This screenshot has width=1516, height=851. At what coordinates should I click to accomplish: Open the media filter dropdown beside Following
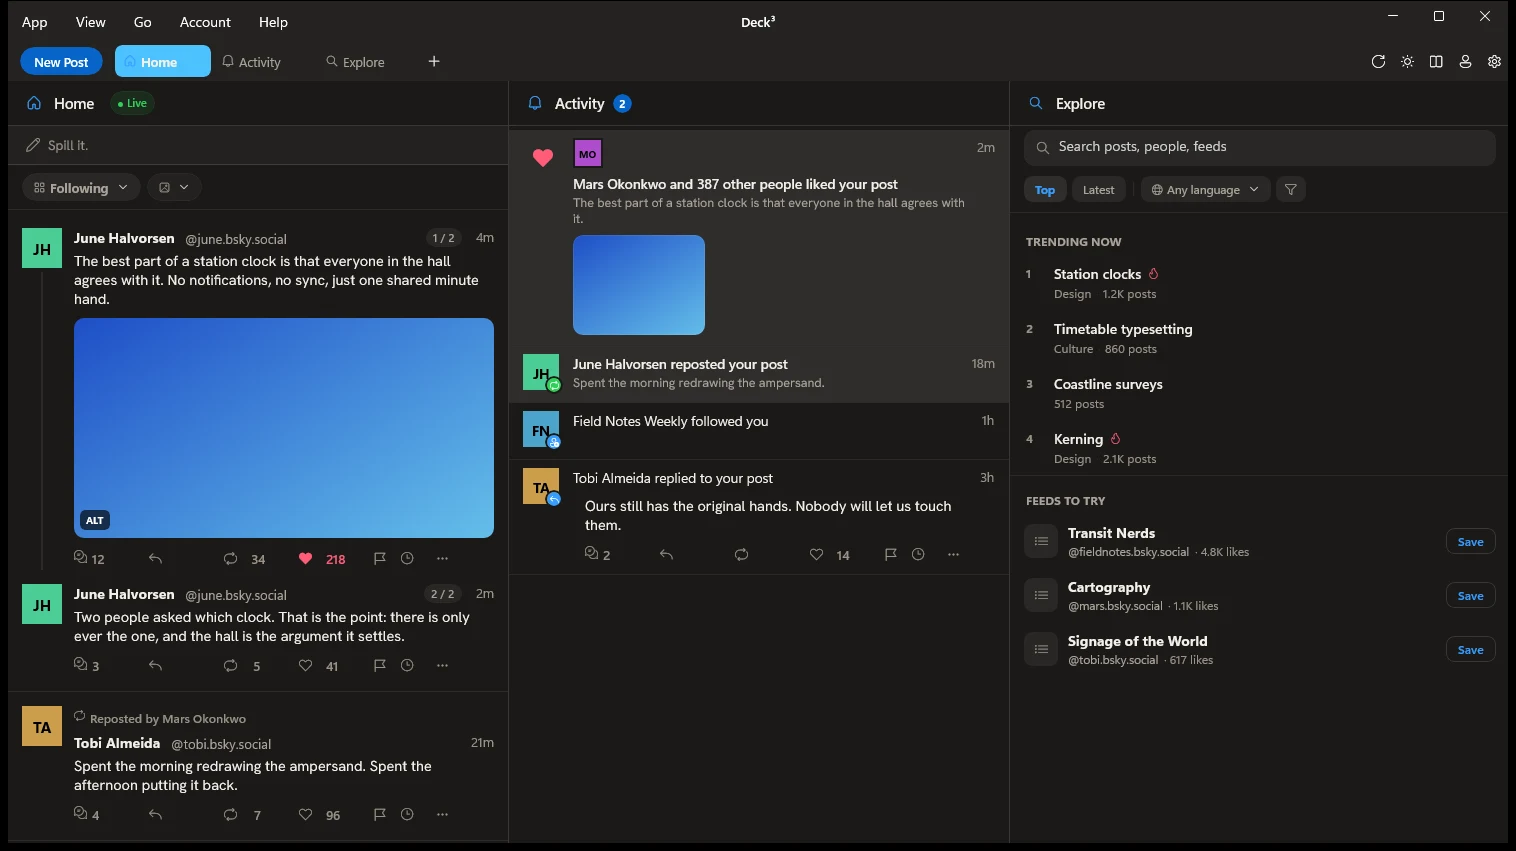point(174,188)
